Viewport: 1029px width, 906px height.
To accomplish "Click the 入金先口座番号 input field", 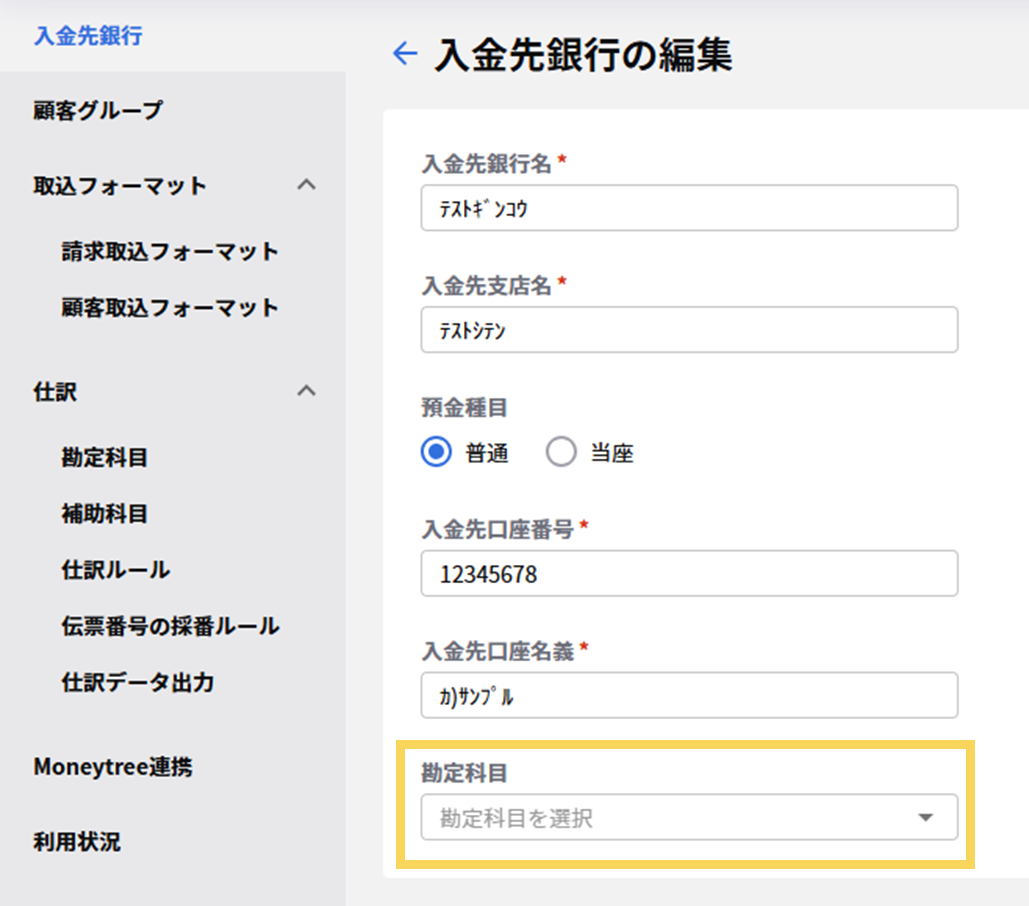I will point(688,574).
